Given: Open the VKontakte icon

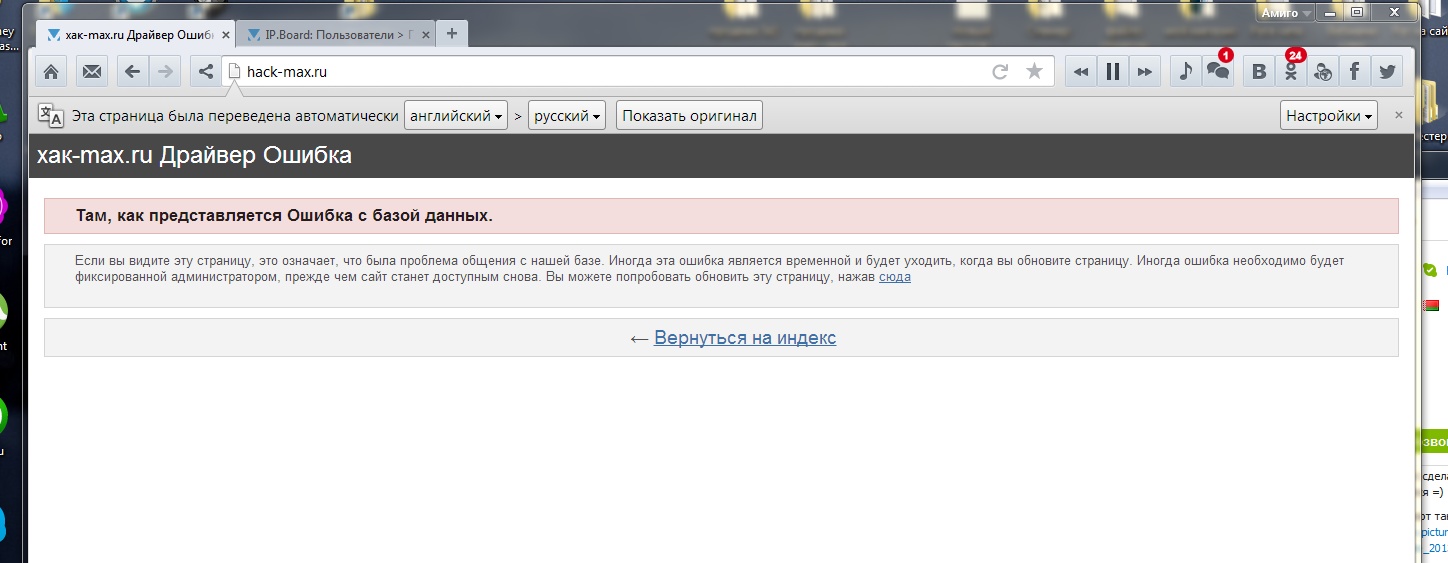Looking at the screenshot, I should pos(1259,72).
